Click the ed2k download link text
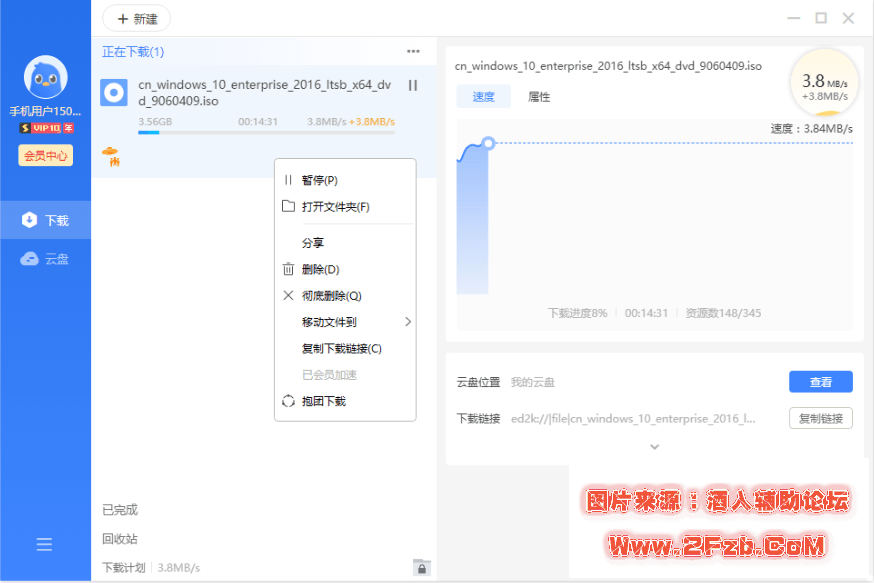 (633, 419)
